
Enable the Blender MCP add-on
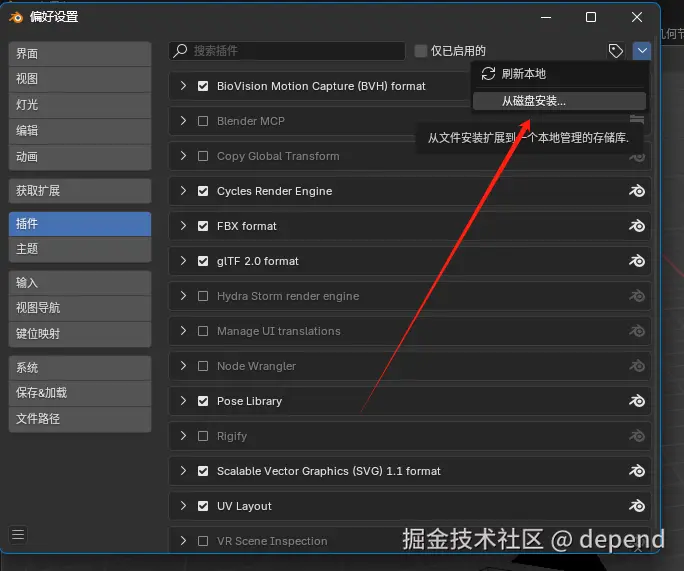coord(203,121)
